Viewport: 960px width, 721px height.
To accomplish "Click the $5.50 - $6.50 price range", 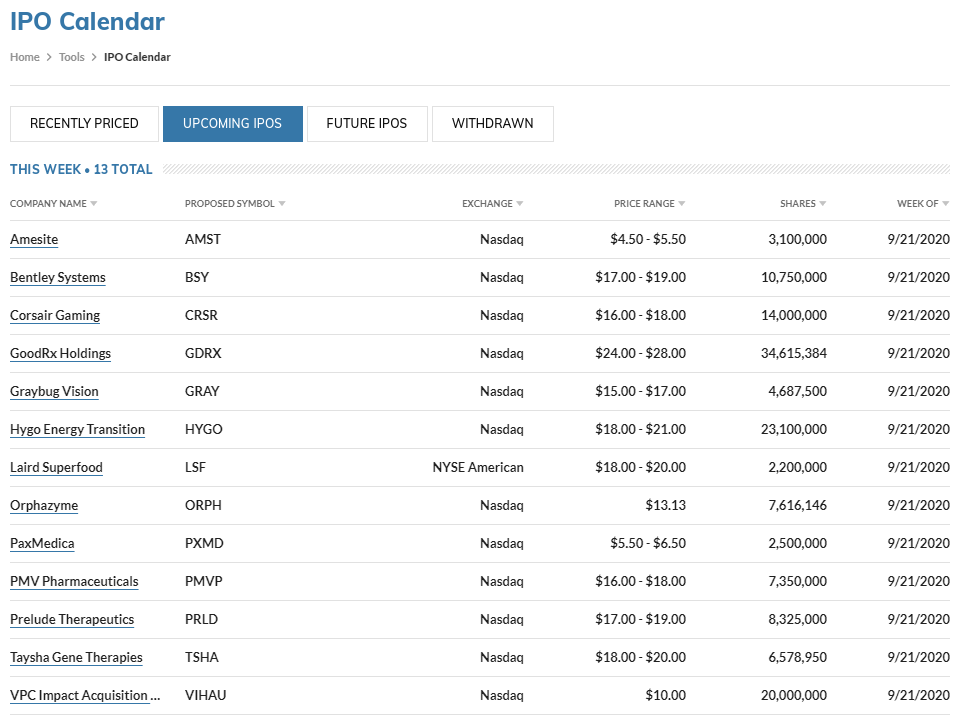I will [648, 543].
